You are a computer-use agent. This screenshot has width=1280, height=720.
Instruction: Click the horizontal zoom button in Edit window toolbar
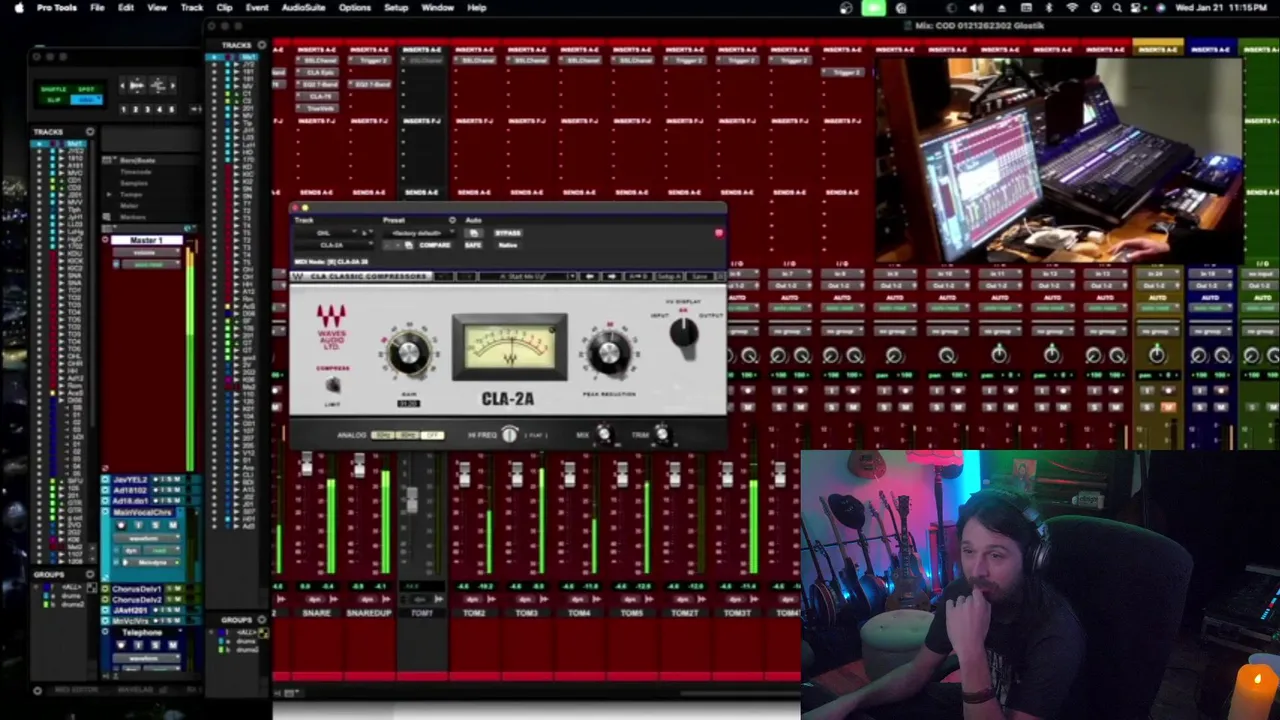(137, 85)
